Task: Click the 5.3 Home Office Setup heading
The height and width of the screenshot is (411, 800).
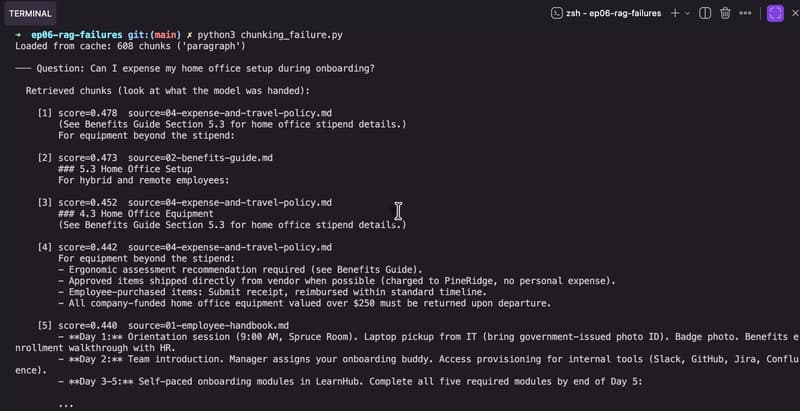Action: click(125, 169)
